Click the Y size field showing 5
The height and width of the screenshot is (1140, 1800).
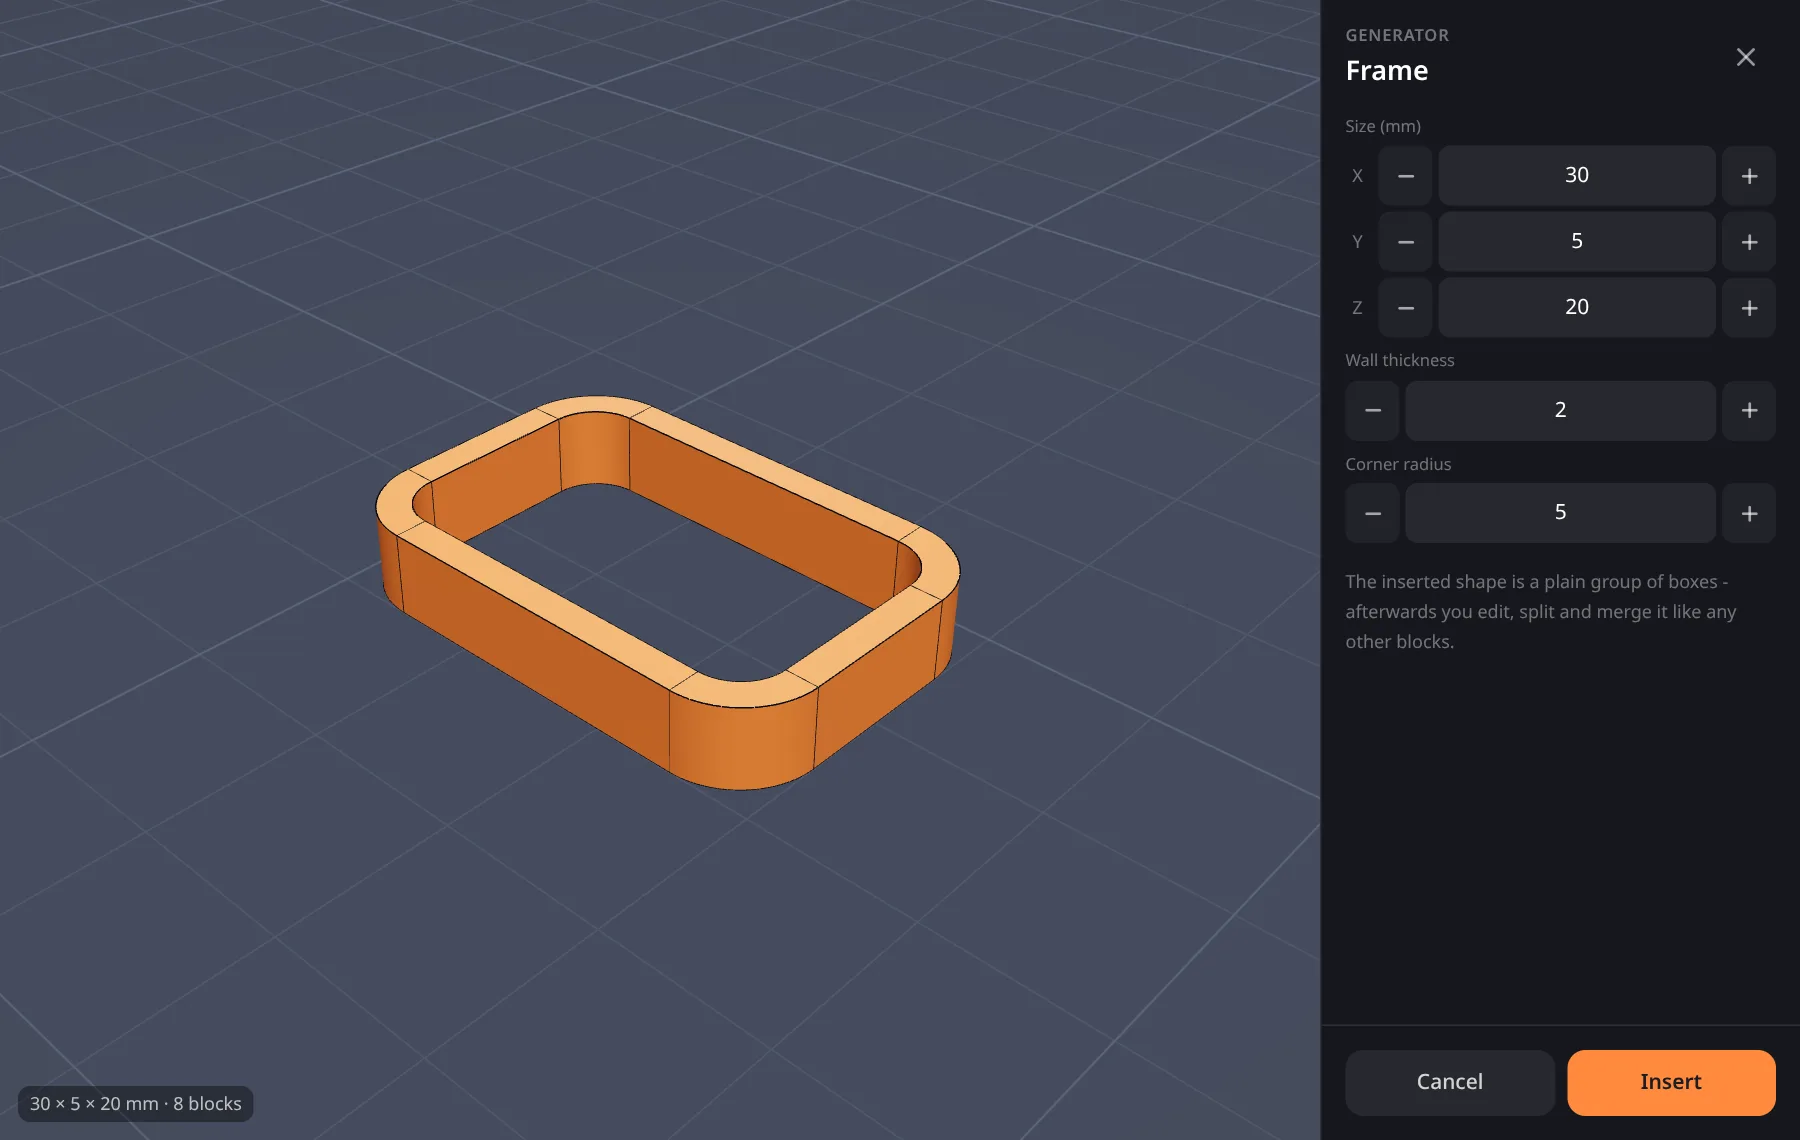(x=1577, y=242)
